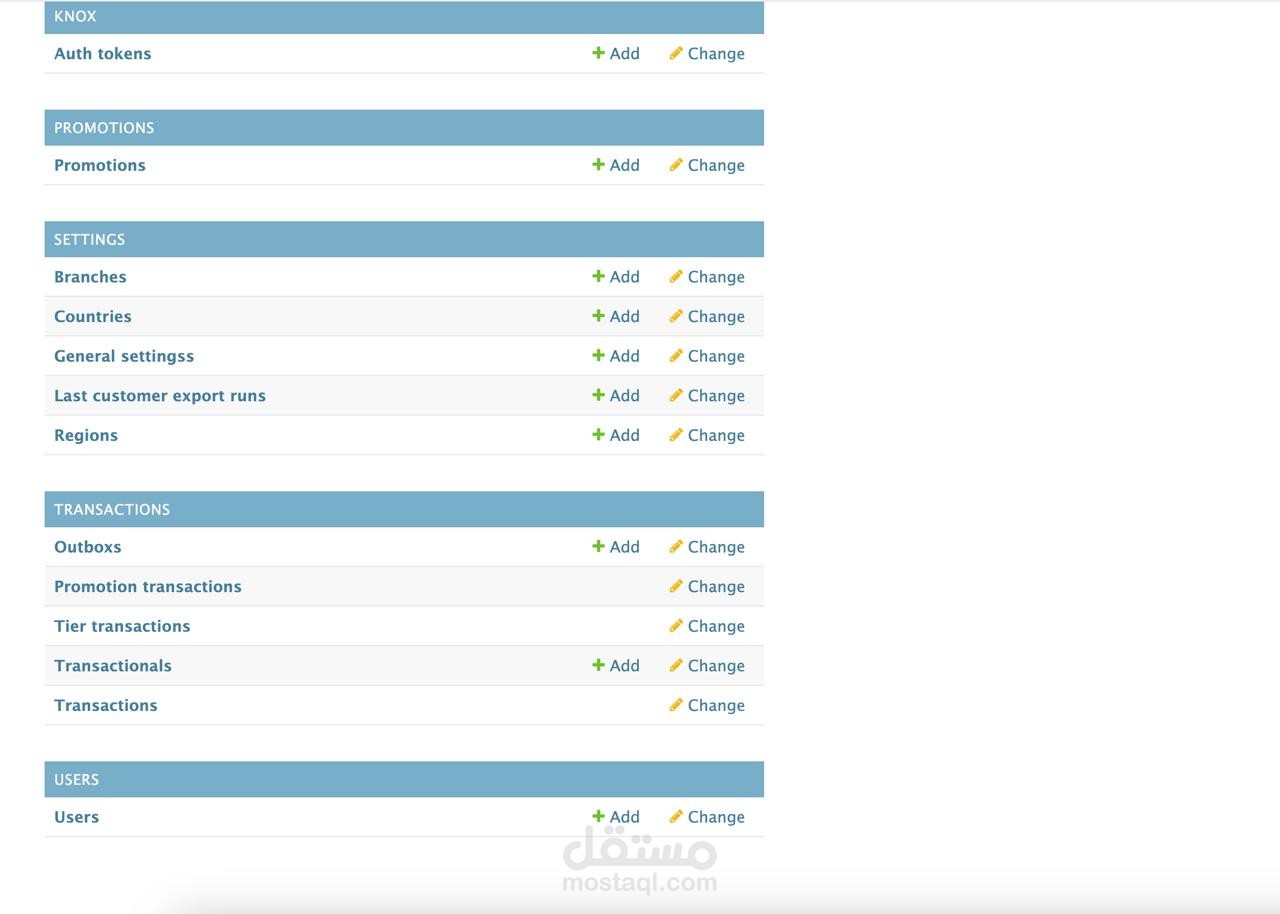Screen dimensions: 1280x914
Task: Add a new Transactional
Action: (616, 666)
